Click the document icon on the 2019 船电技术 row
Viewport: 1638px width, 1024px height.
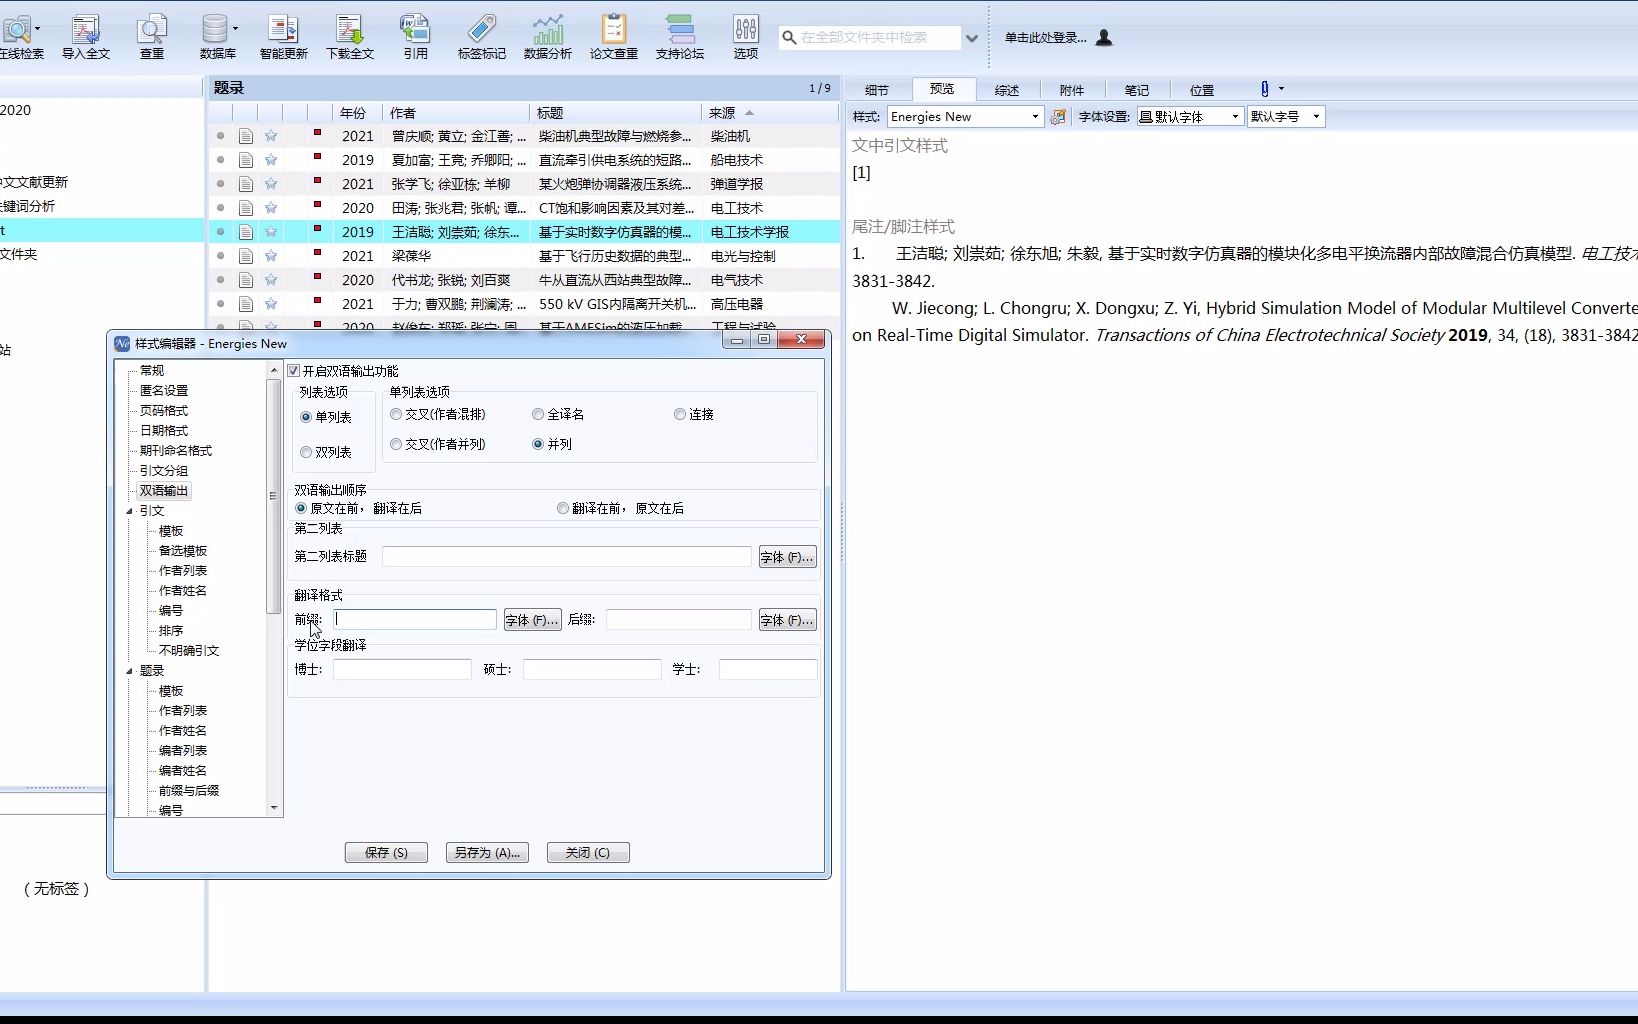click(x=246, y=160)
